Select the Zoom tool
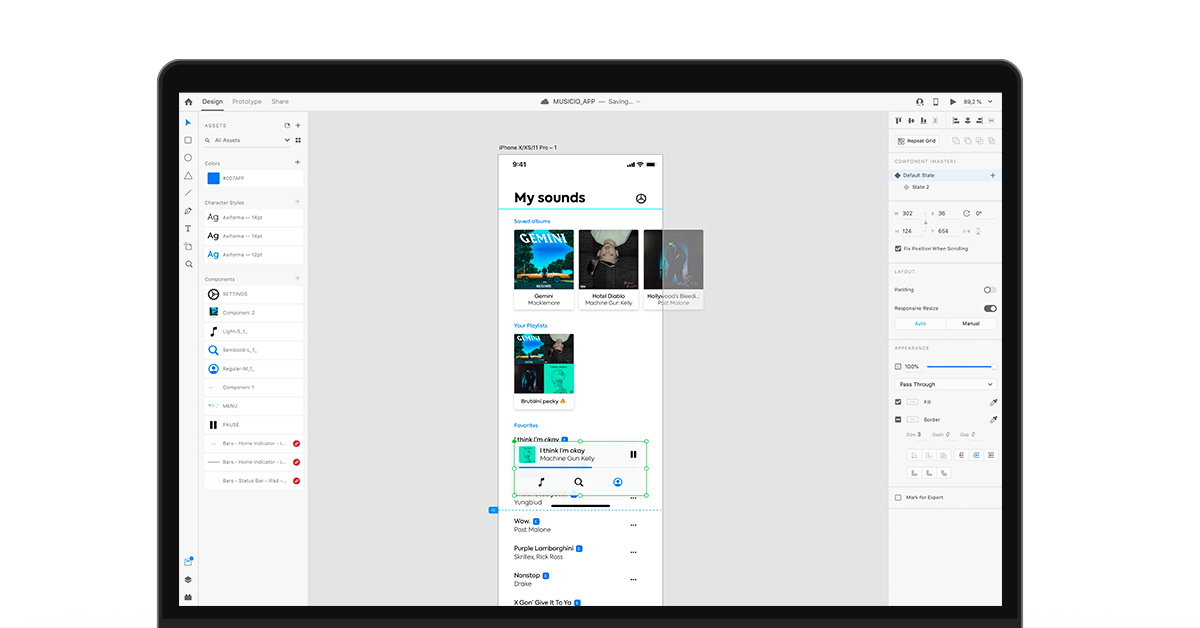 (x=188, y=264)
